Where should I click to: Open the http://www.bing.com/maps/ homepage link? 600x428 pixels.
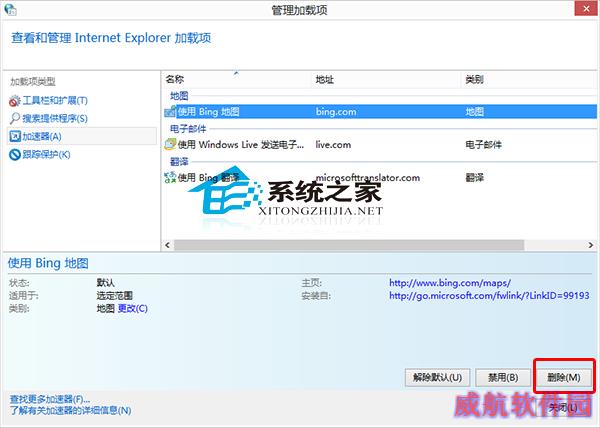click(x=450, y=283)
